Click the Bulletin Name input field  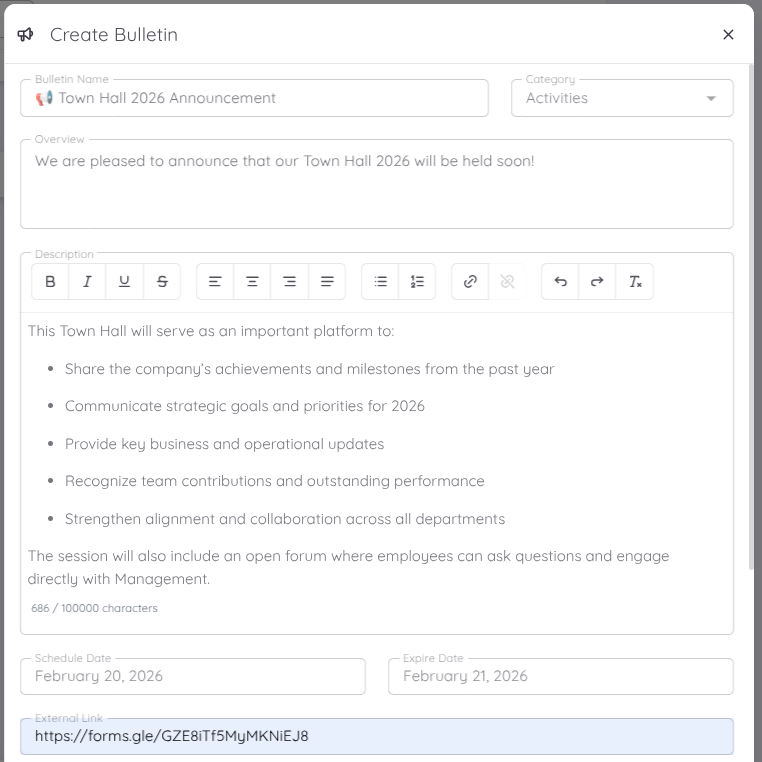point(254,98)
